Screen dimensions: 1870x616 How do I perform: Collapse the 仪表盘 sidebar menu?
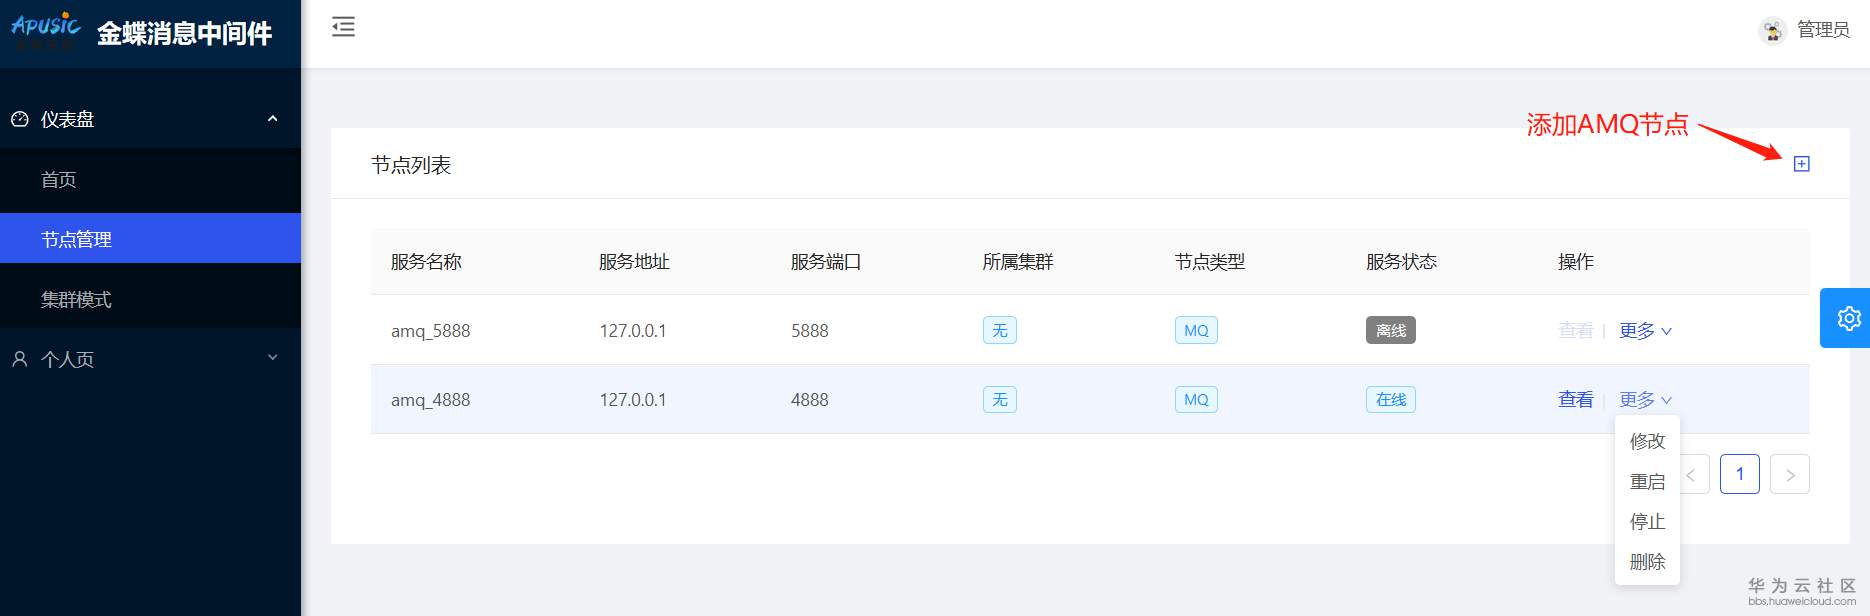(272, 119)
